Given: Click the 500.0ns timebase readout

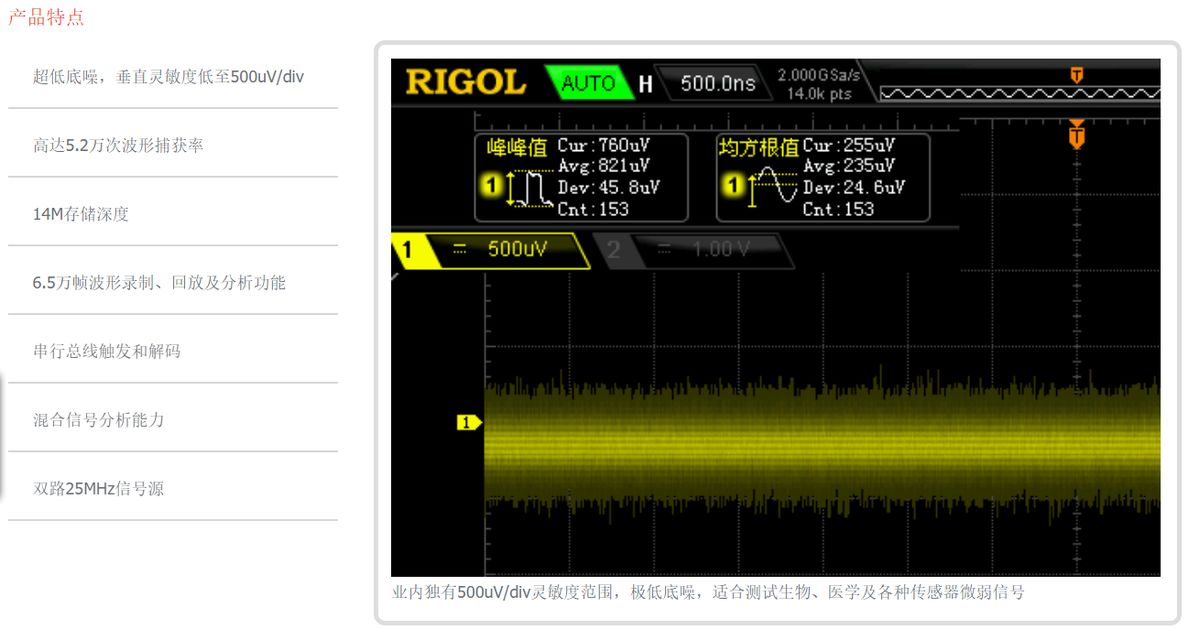Looking at the screenshot, I should tap(717, 84).
